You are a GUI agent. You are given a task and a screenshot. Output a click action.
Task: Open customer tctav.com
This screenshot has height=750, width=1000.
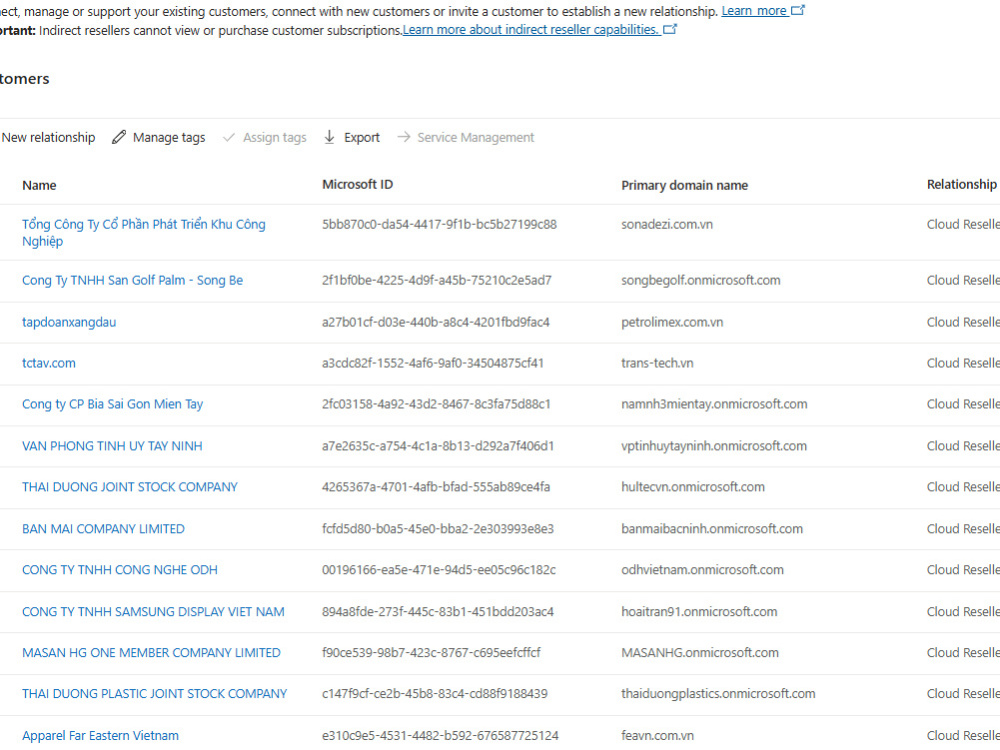(x=48, y=363)
